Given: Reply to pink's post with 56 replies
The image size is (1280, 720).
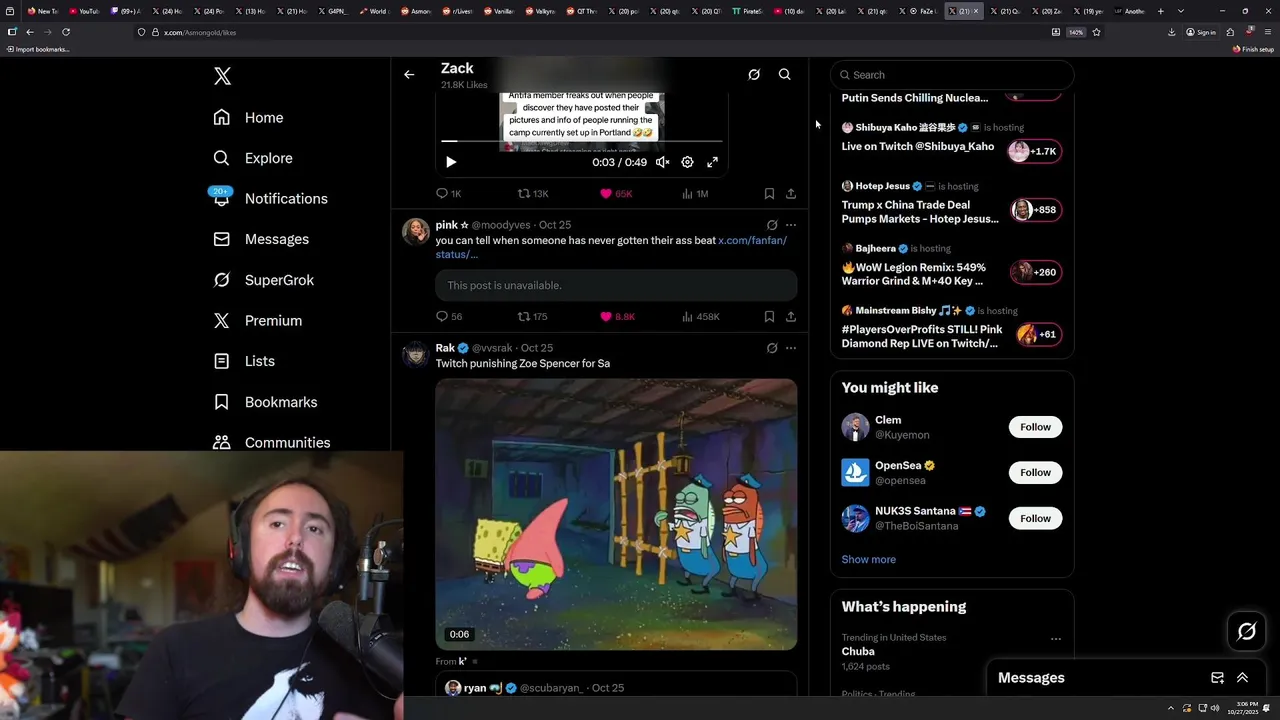Looking at the screenshot, I should coord(448,316).
